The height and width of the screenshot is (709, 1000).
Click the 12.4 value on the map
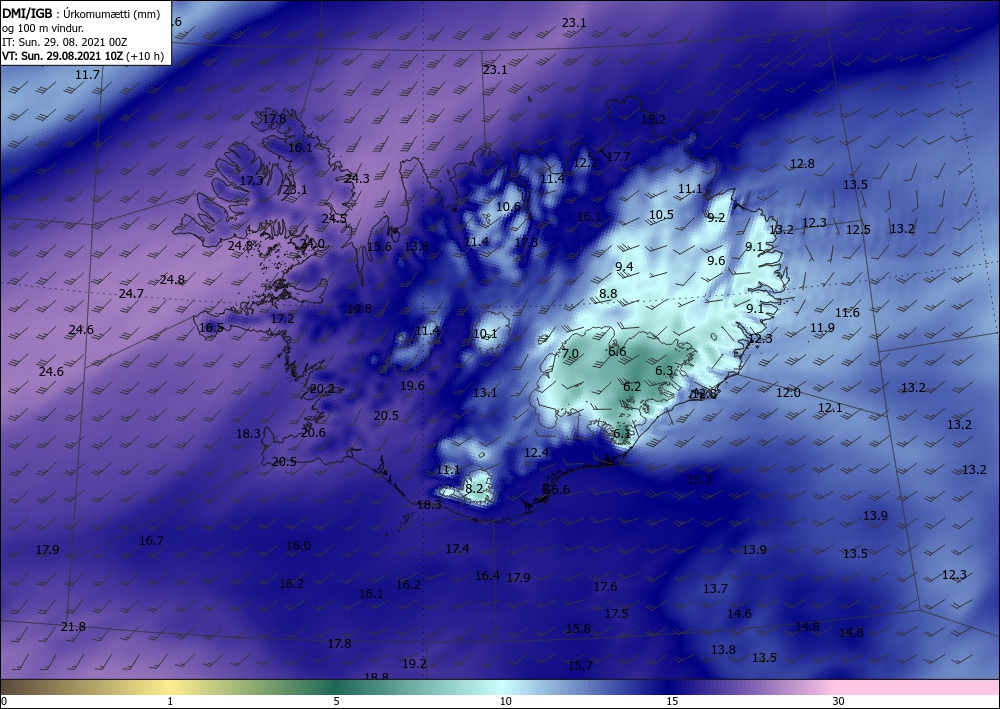point(536,453)
